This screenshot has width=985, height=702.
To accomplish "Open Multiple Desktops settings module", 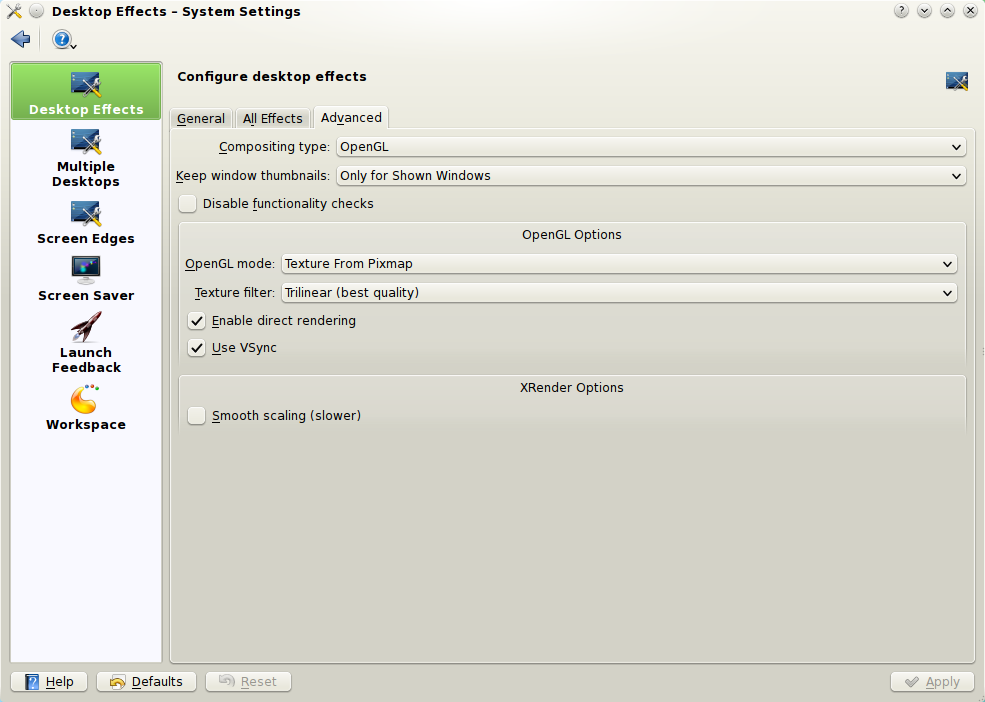I will pos(86,158).
